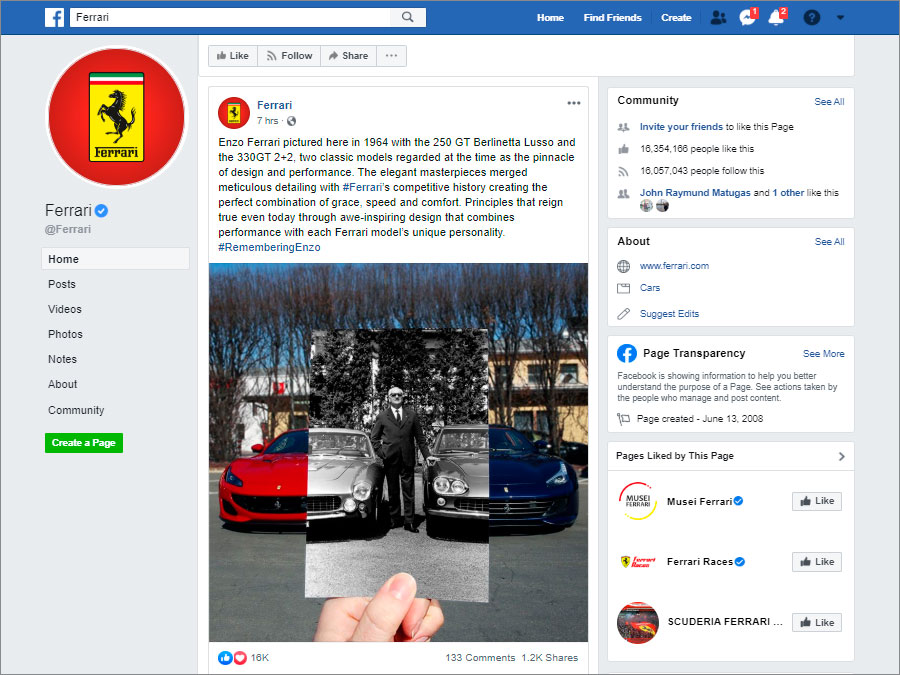900x675 pixels.
Task: Click the Facebook icon in Page Transparency
Action: [x=627, y=354]
